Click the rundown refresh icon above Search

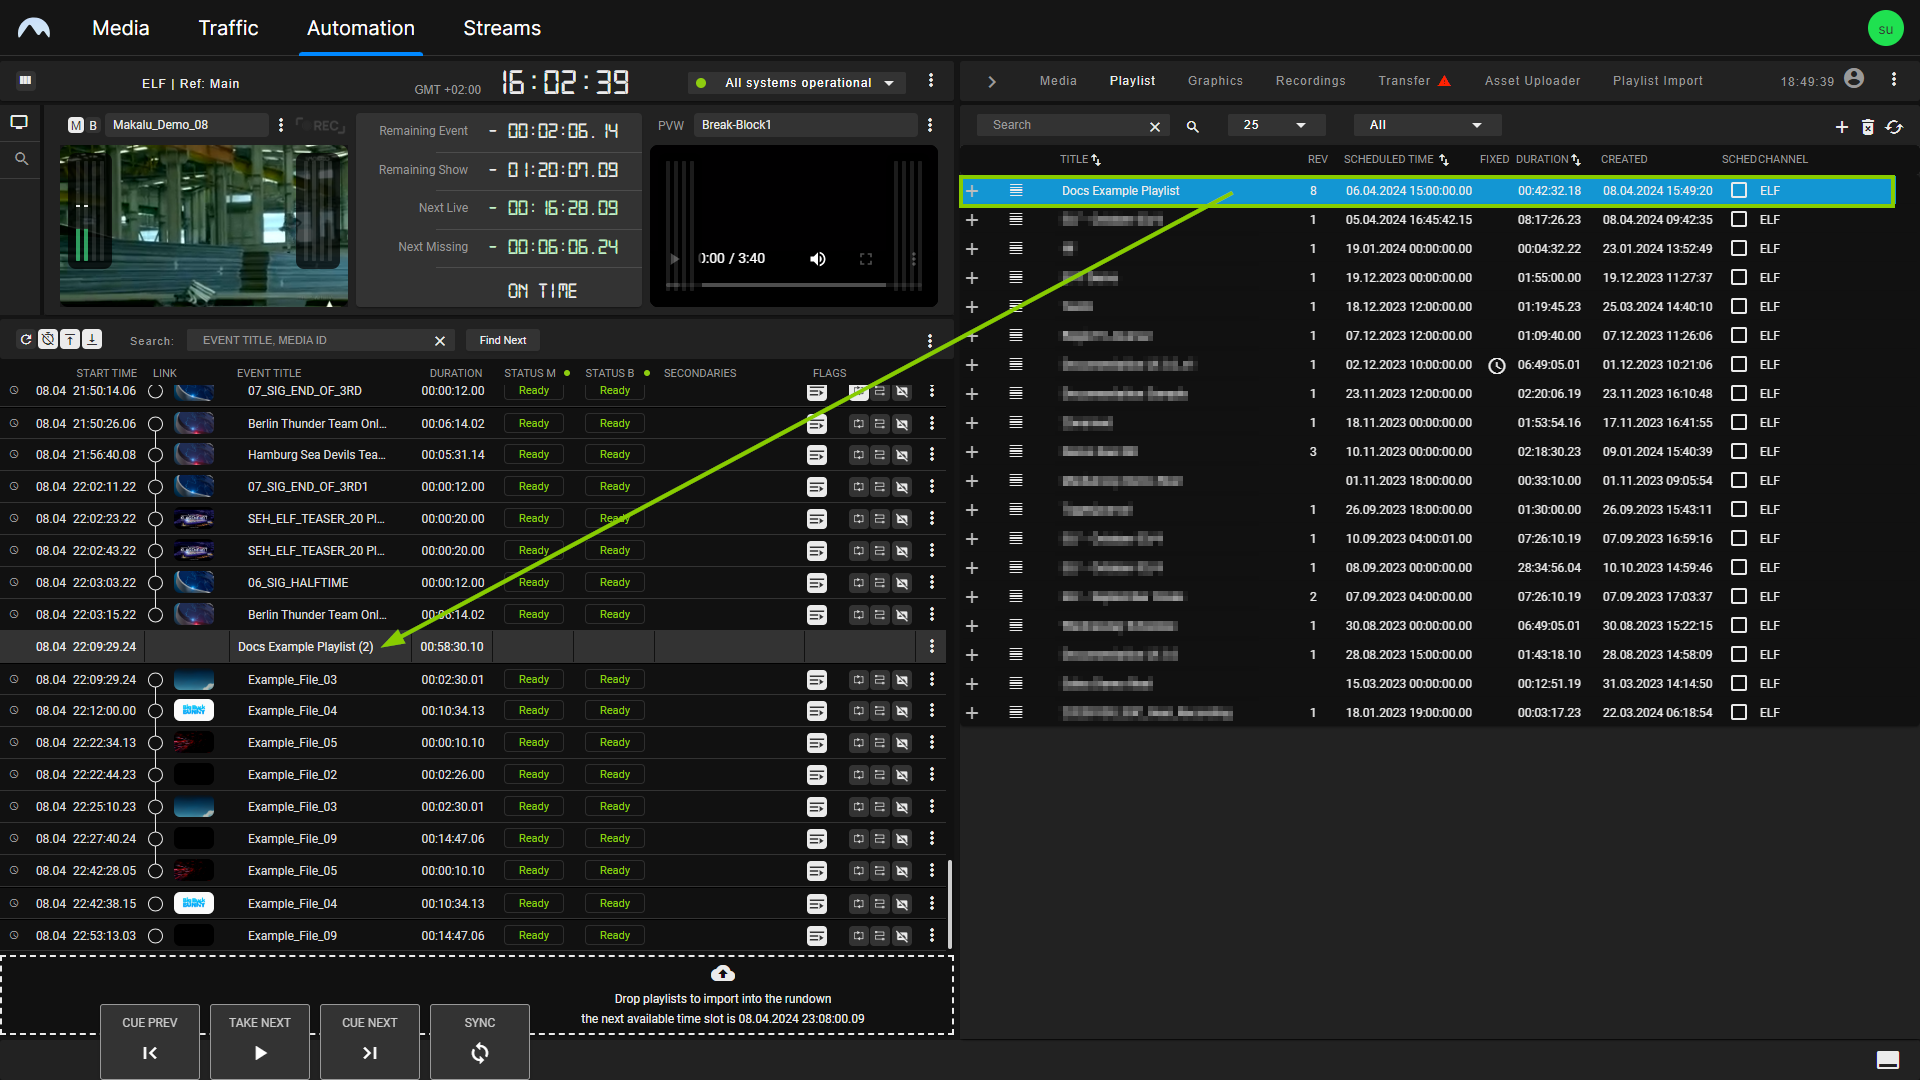click(x=26, y=339)
